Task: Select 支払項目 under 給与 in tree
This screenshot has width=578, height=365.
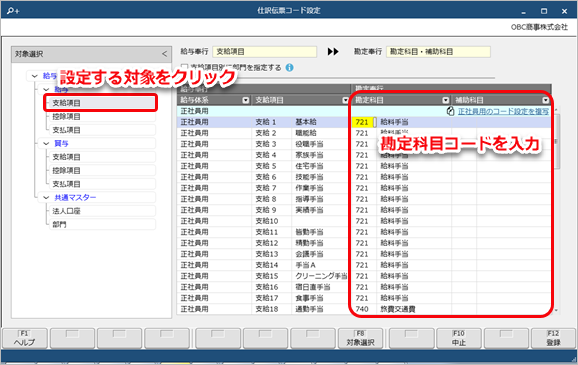Action: 102,130
